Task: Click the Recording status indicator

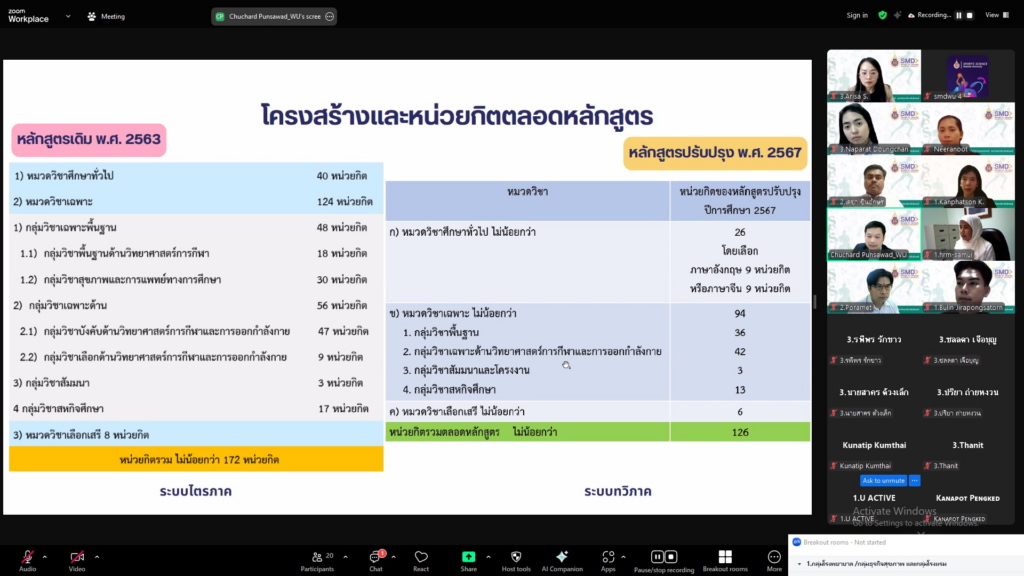Action: pos(929,15)
